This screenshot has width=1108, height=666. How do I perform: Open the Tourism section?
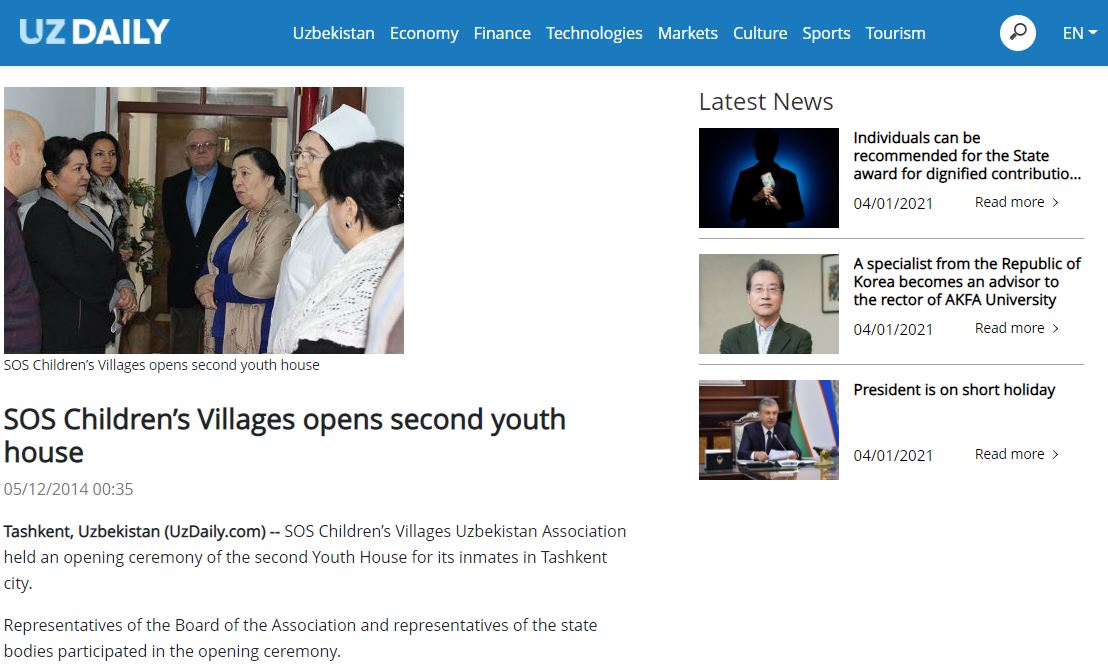tap(895, 33)
